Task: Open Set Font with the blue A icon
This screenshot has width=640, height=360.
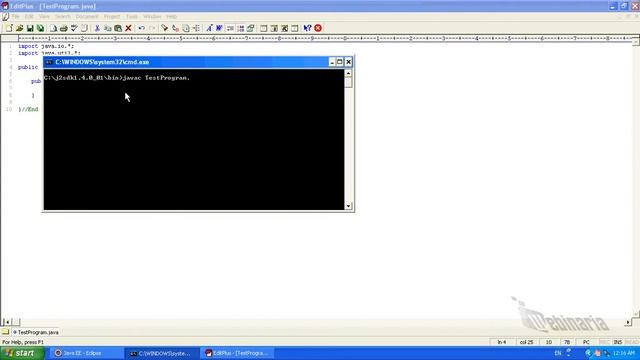Action: 209,28
